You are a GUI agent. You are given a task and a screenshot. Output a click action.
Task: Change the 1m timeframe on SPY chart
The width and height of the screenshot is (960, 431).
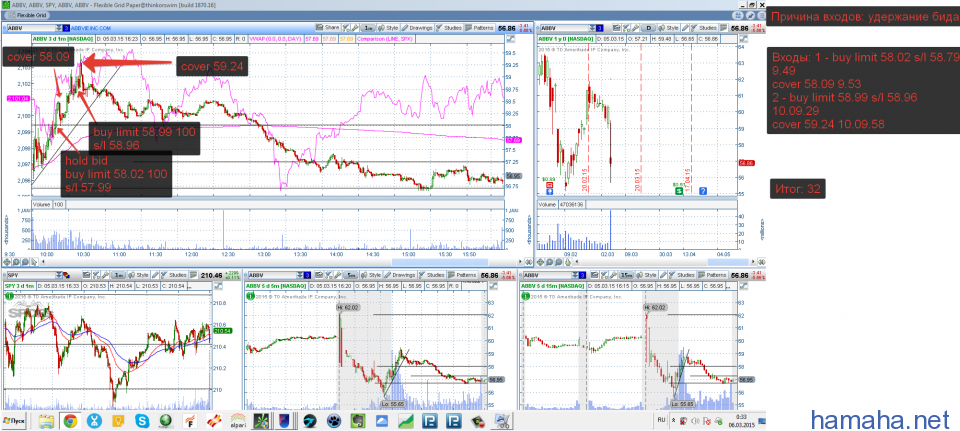[118, 275]
